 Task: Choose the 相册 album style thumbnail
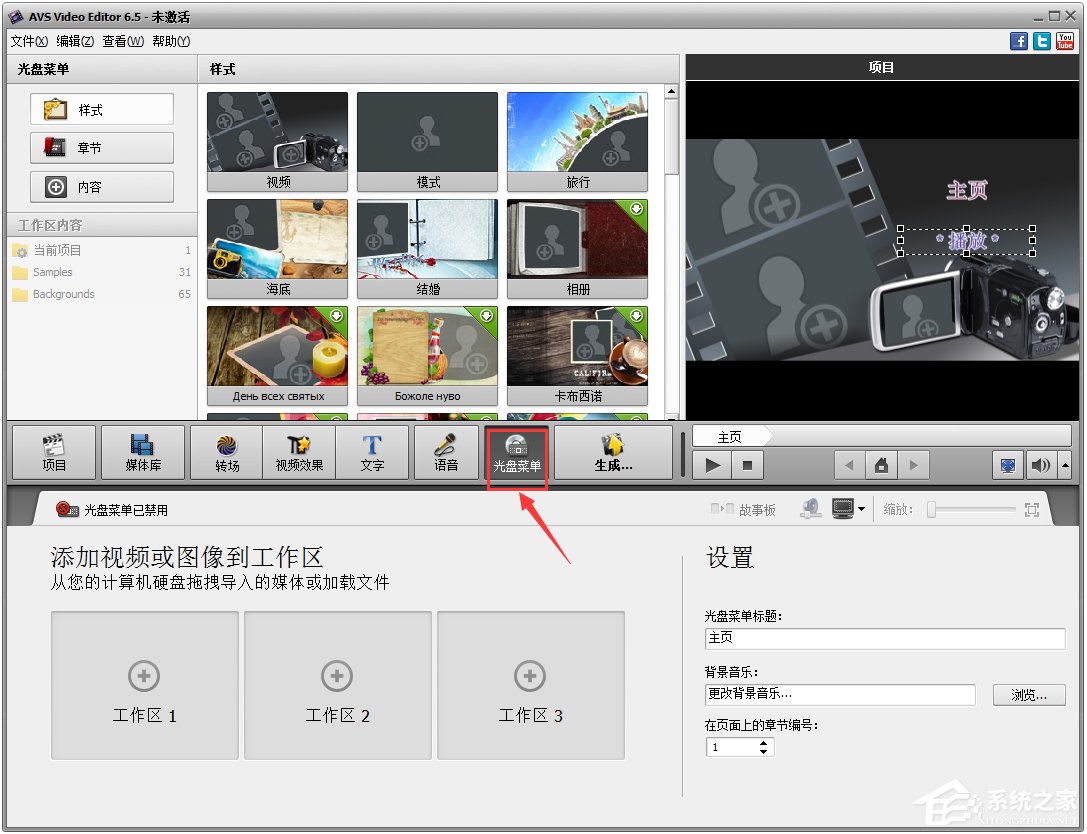pos(577,249)
